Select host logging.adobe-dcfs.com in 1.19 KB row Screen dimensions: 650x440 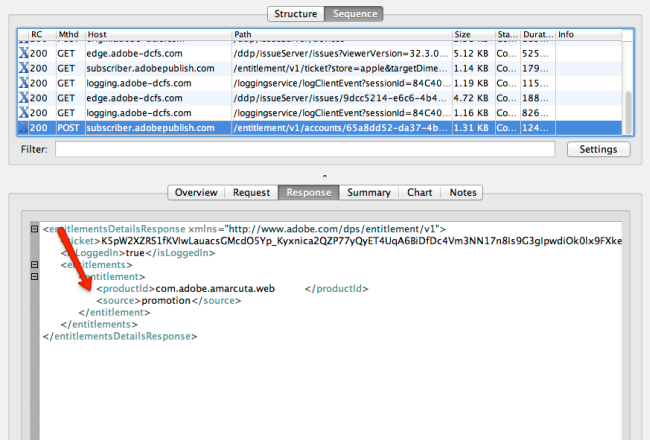tap(139, 83)
